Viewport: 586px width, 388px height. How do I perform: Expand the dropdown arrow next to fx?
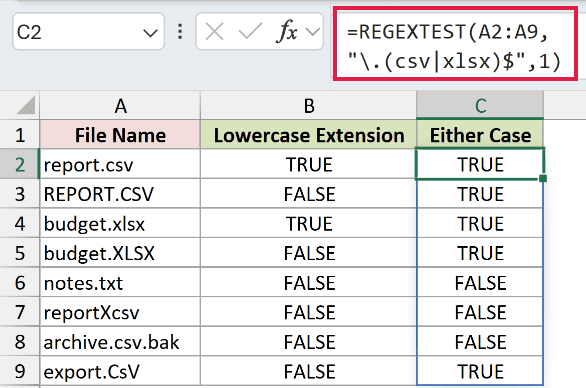[313, 32]
